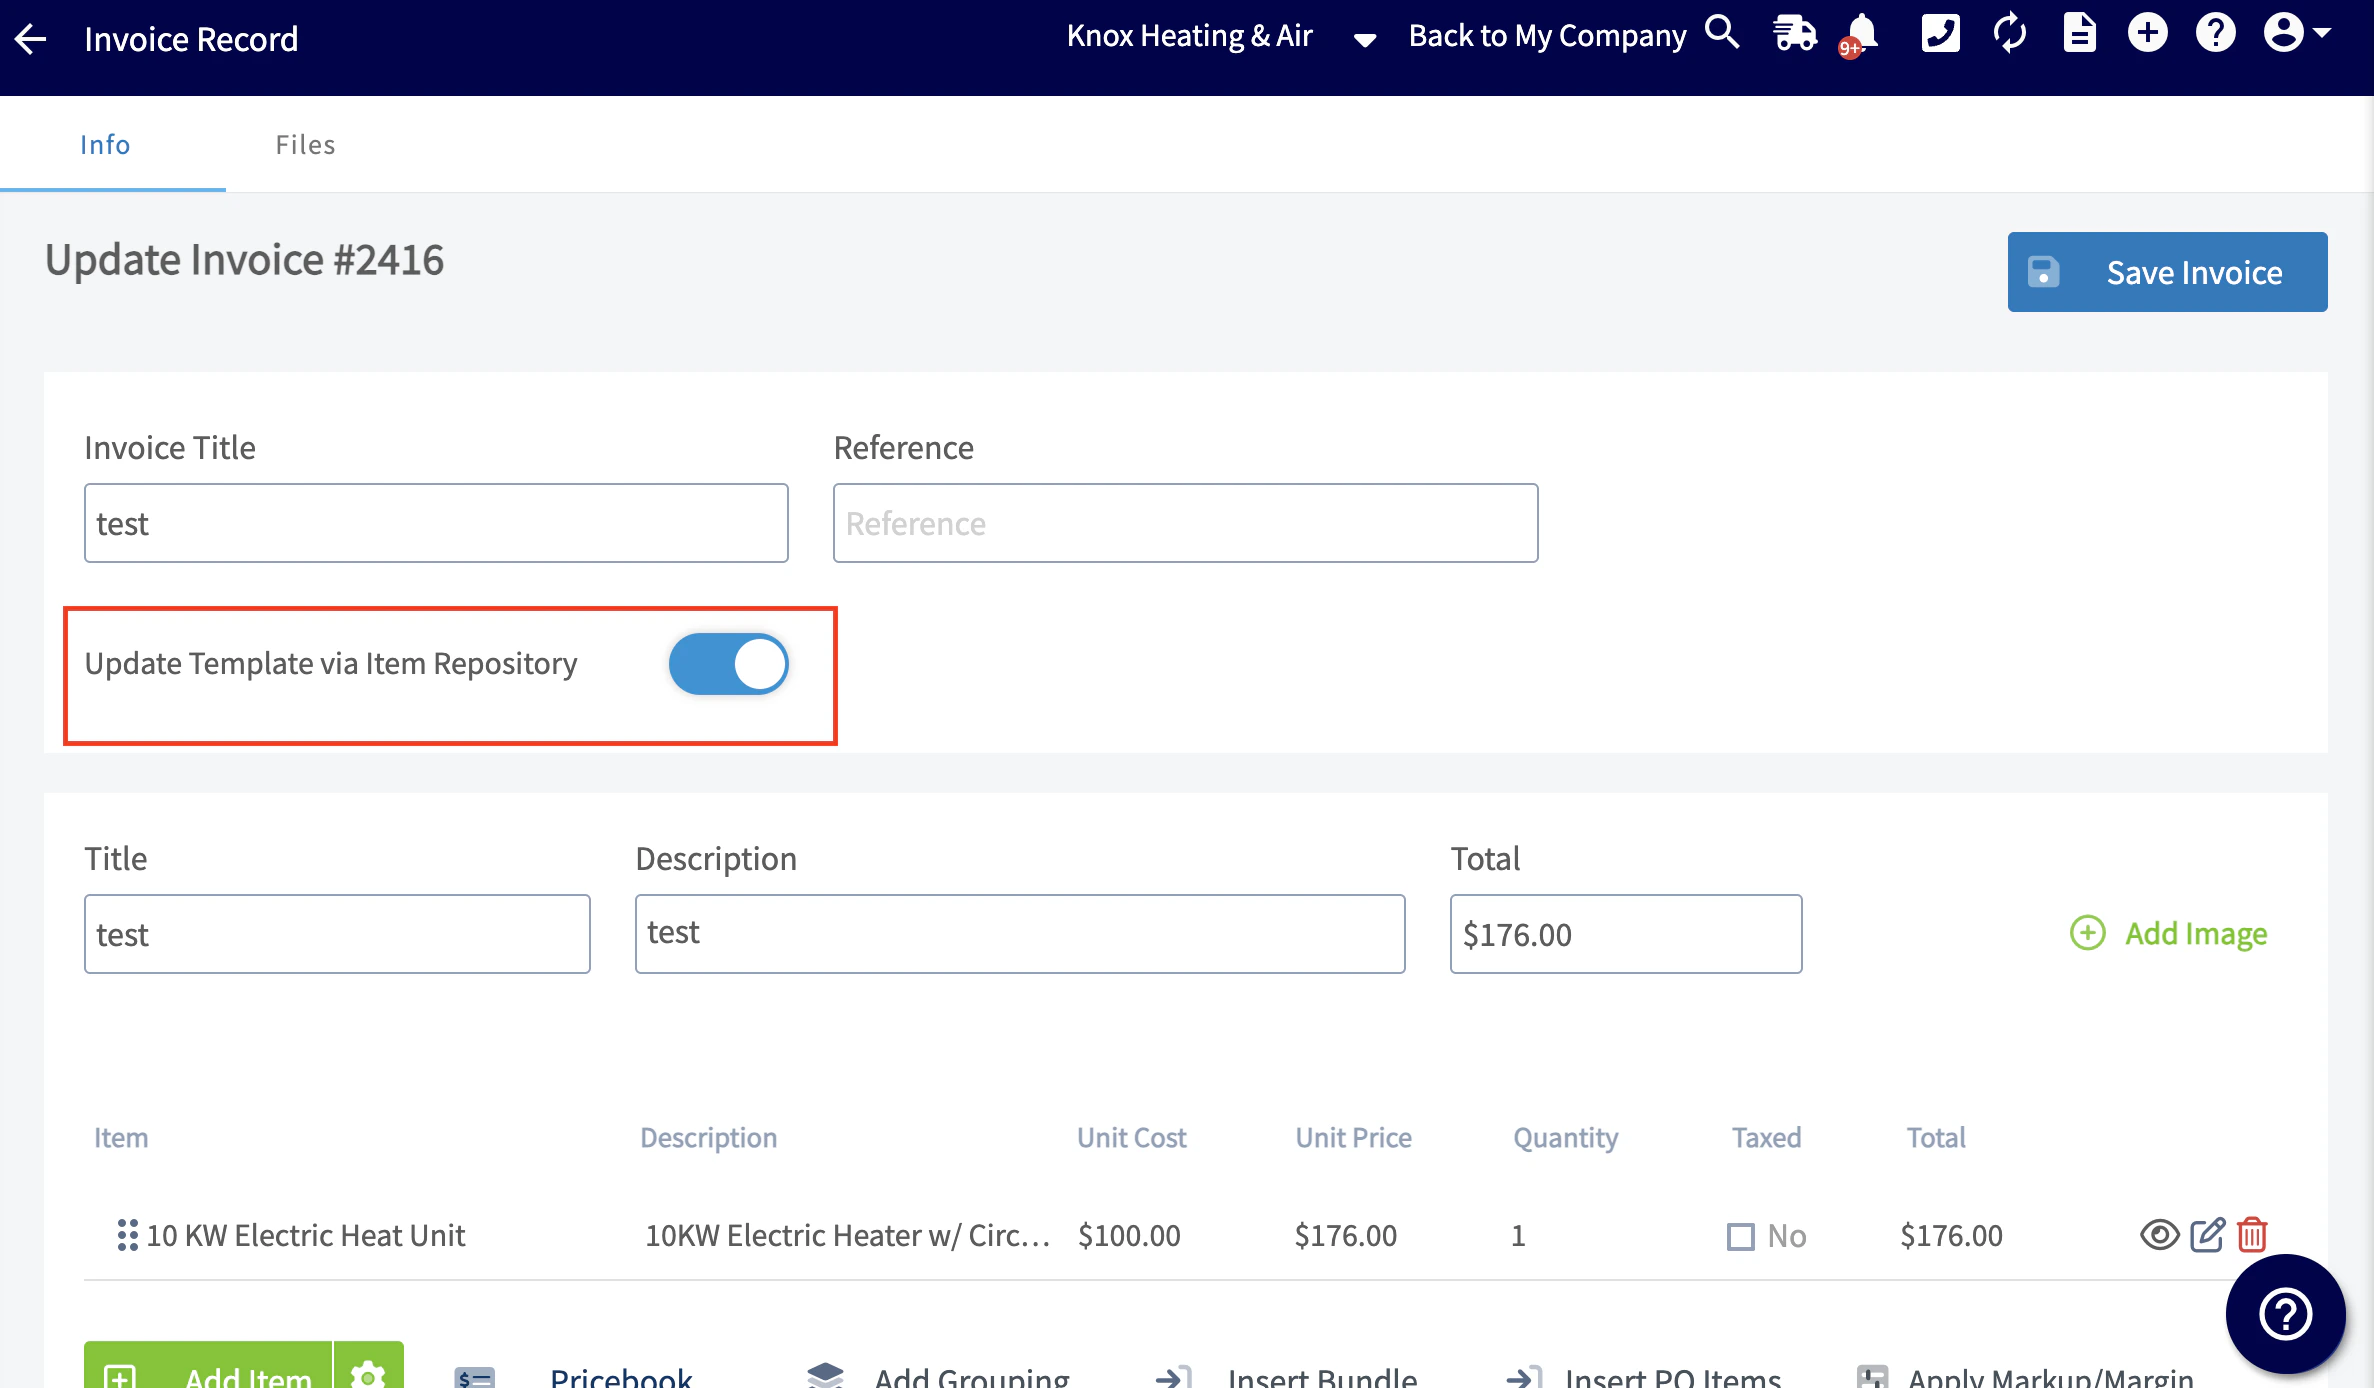This screenshot has height=1388, width=2374.
Task: Click into the Reference field
Action: [x=1185, y=523]
